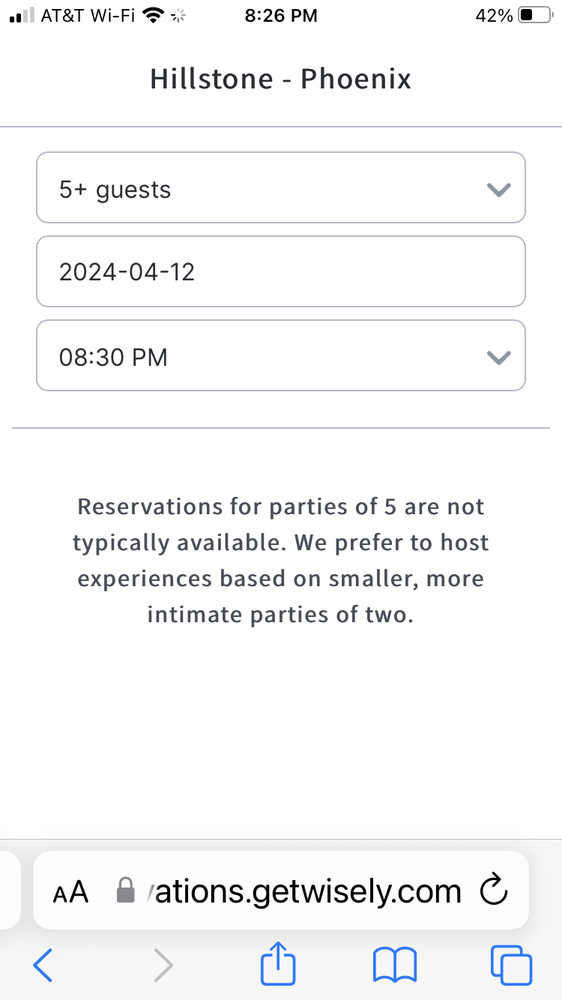Open the Safari bookmarks book icon
This screenshot has width=562, height=1000.
pyautogui.click(x=394, y=965)
